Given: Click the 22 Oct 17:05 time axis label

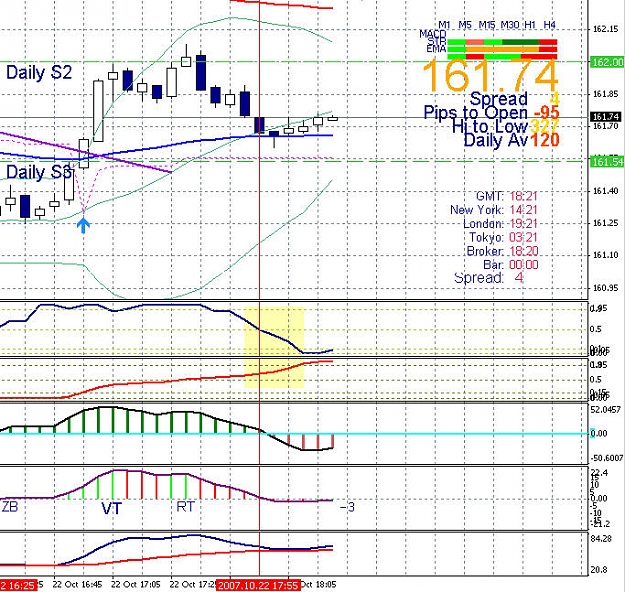Looking at the screenshot, I should pyautogui.click(x=136, y=585).
